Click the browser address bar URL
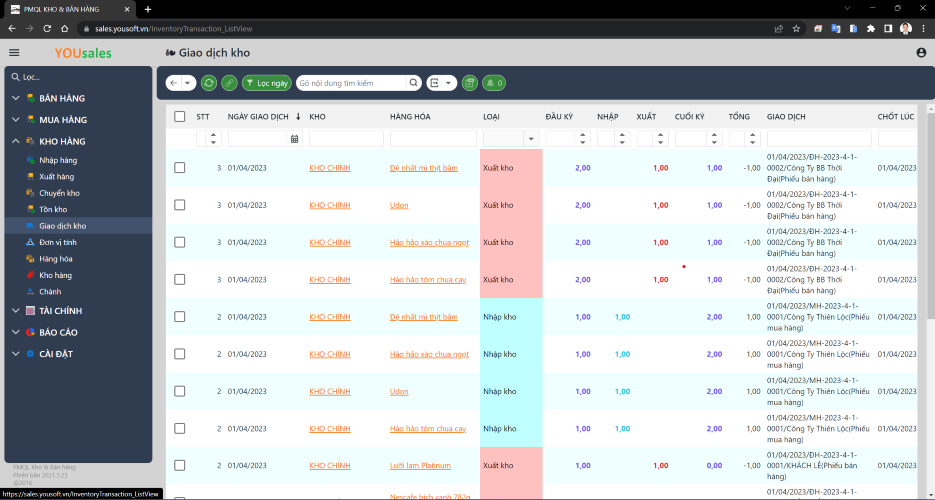Image resolution: width=935 pixels, height=500 pixels. tap(174, 29)
